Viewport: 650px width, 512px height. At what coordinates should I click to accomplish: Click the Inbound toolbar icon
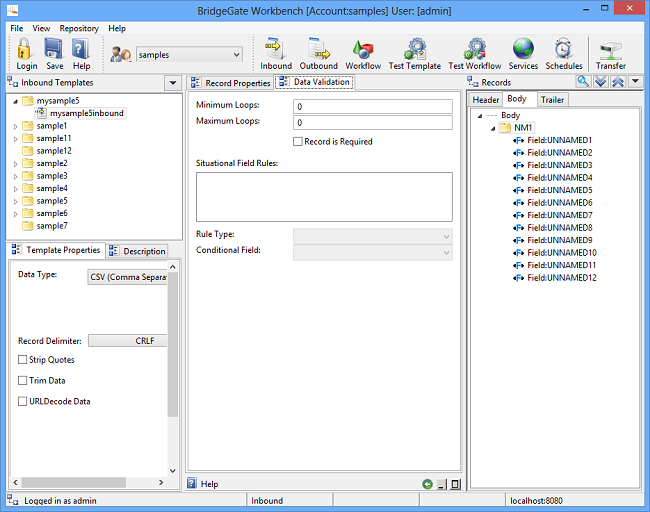[275, 49]
